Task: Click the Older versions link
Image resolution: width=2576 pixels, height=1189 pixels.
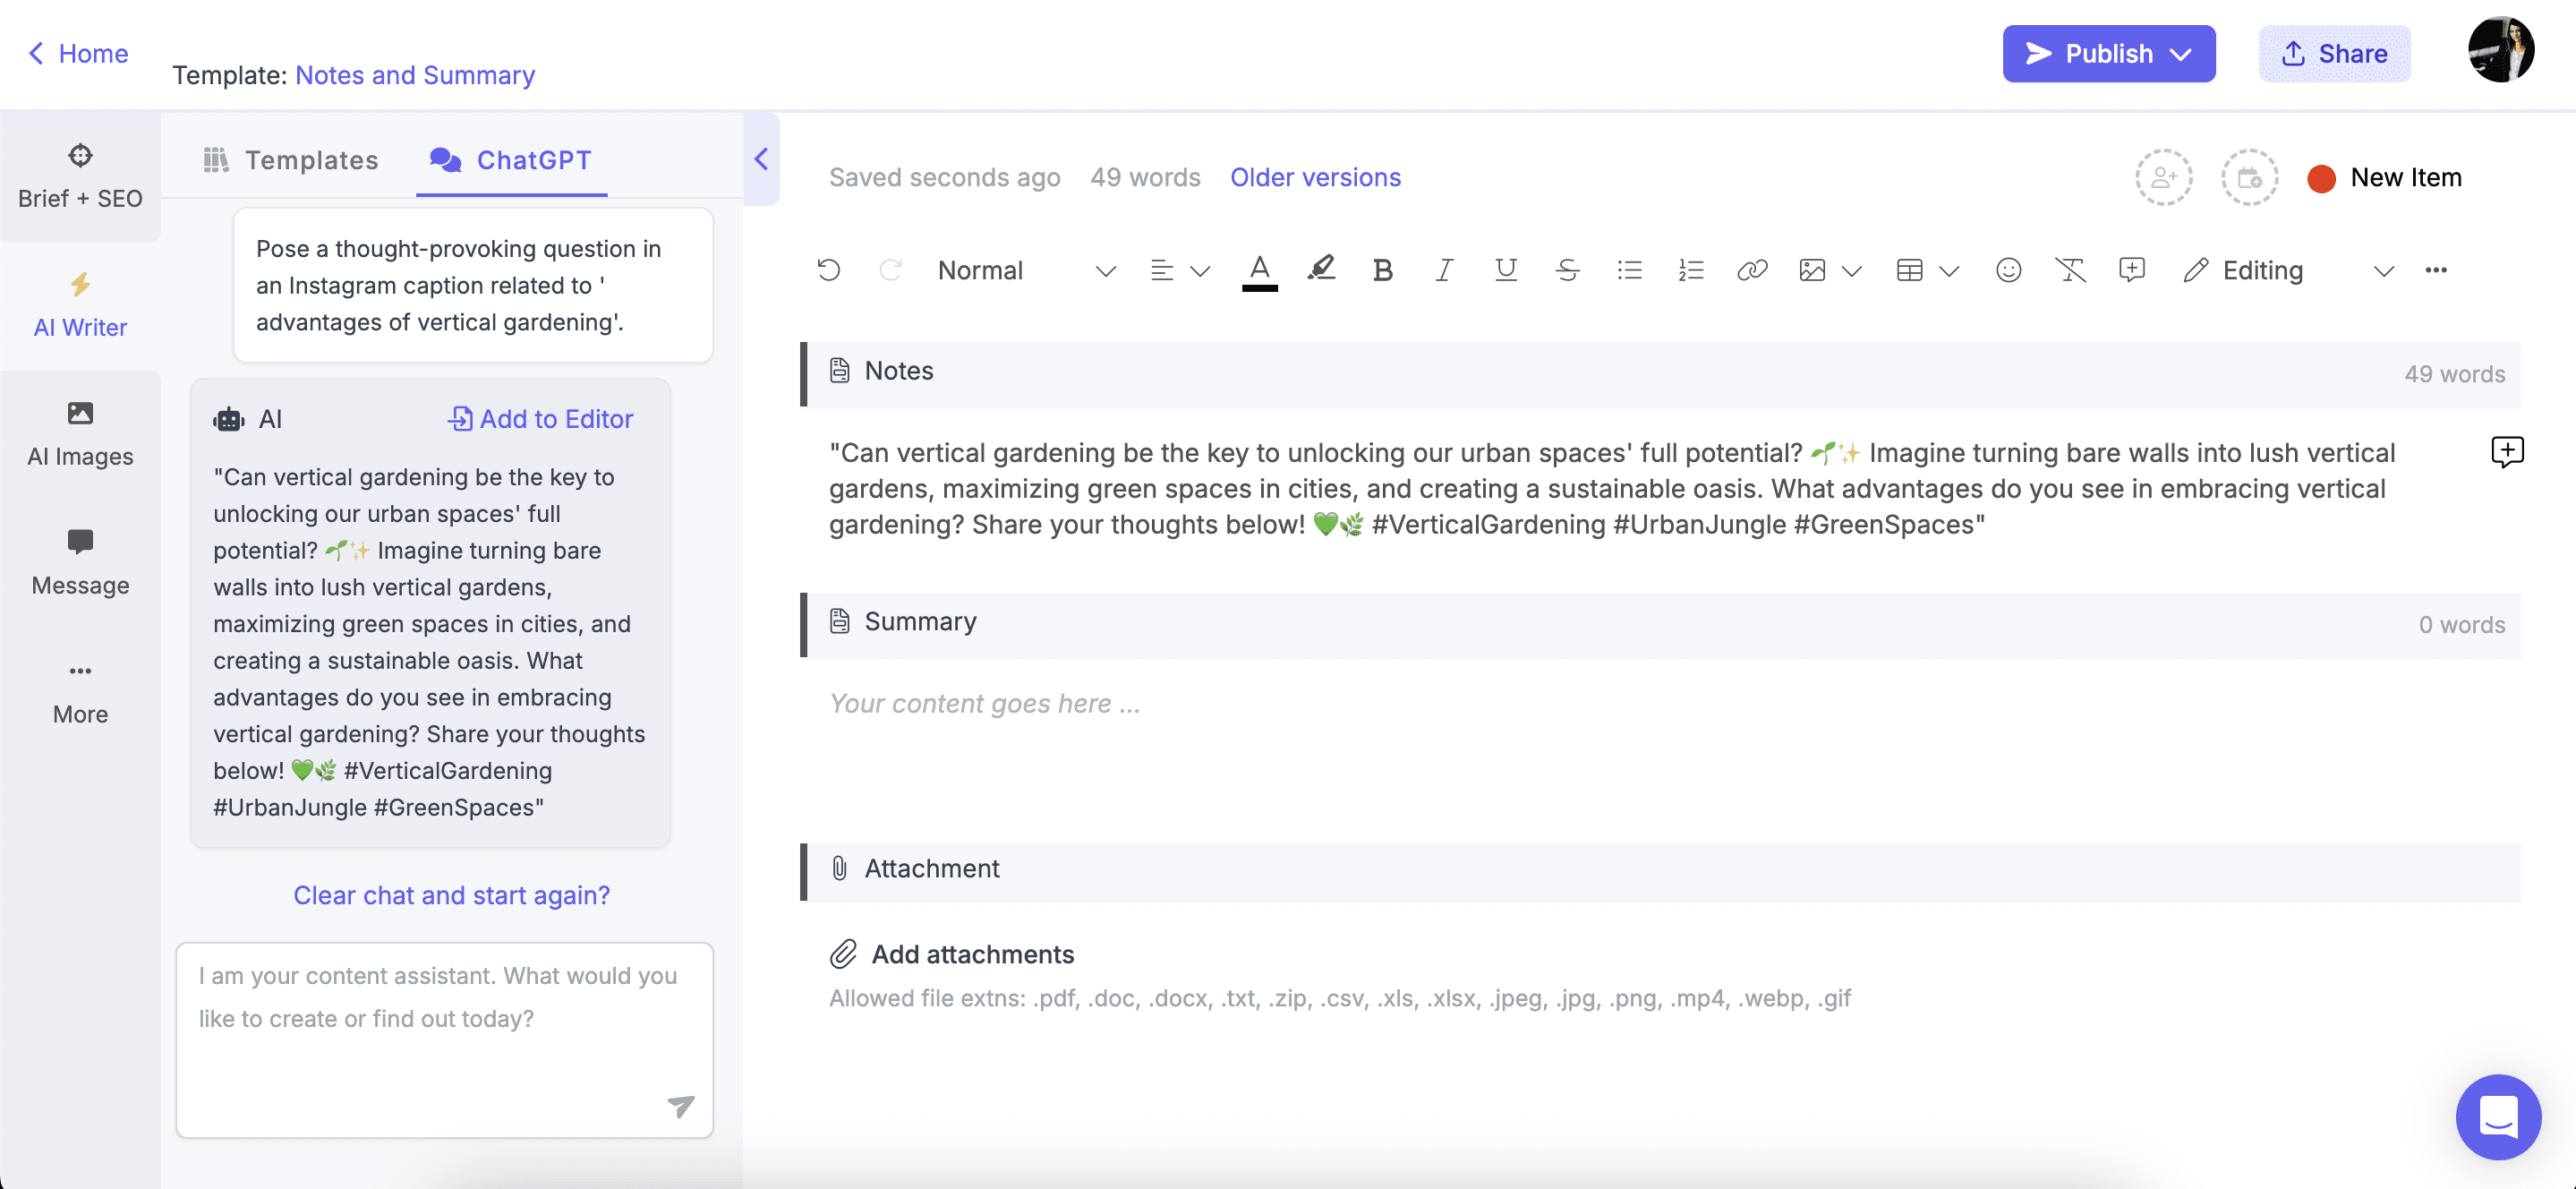Action: click(x=1316, y=177)
